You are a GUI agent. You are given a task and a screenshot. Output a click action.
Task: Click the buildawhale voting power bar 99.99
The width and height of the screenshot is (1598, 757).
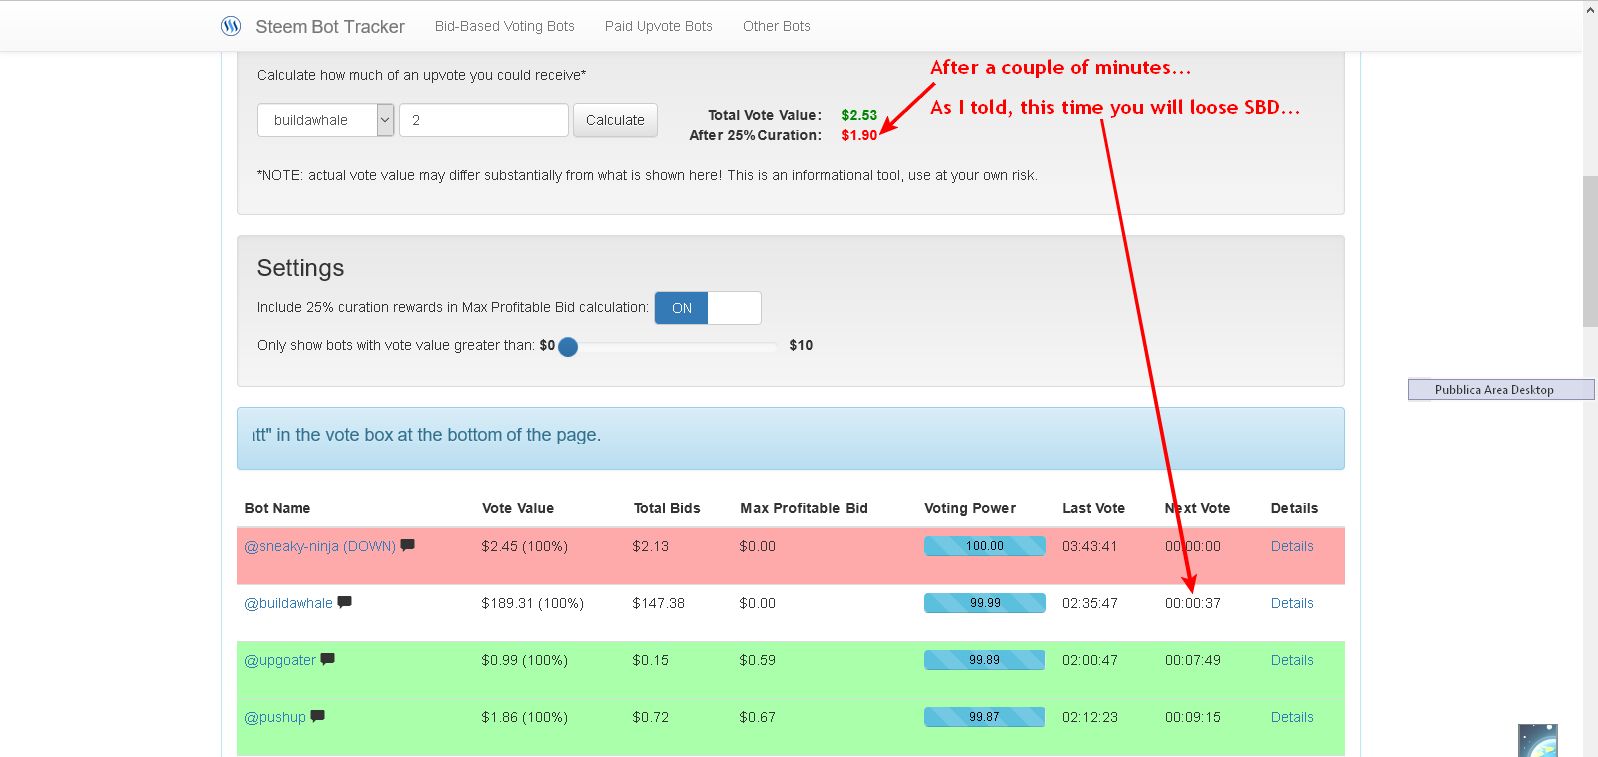(x=985, y=603)
